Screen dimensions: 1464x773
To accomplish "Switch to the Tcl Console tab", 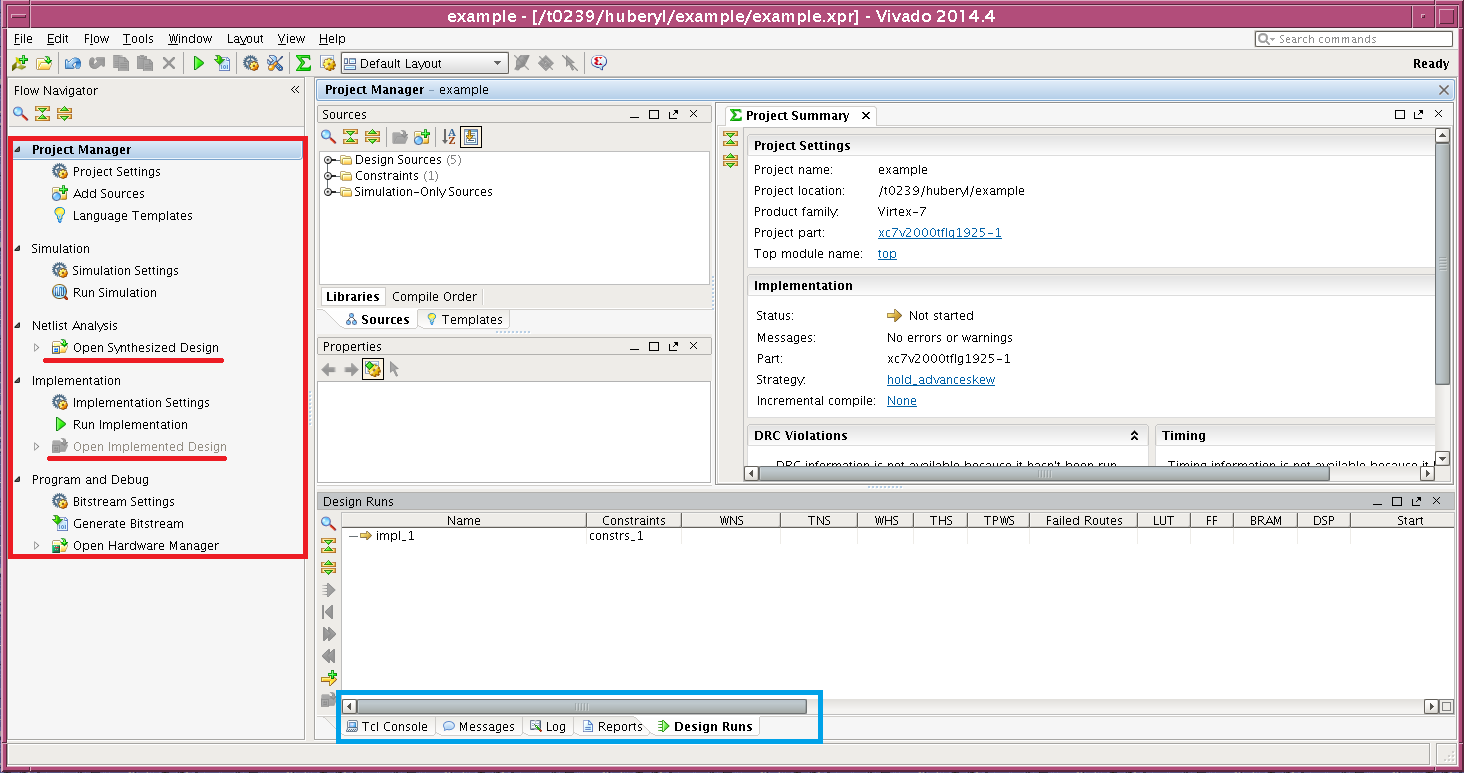I will click(387, 727).
